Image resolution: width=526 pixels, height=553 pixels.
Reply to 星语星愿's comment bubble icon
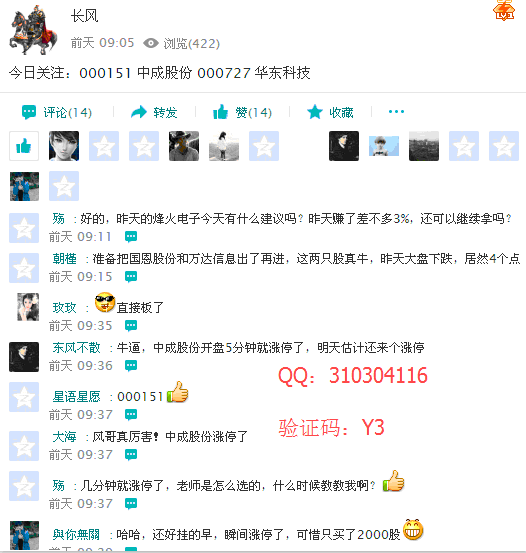tap(131, 414)
